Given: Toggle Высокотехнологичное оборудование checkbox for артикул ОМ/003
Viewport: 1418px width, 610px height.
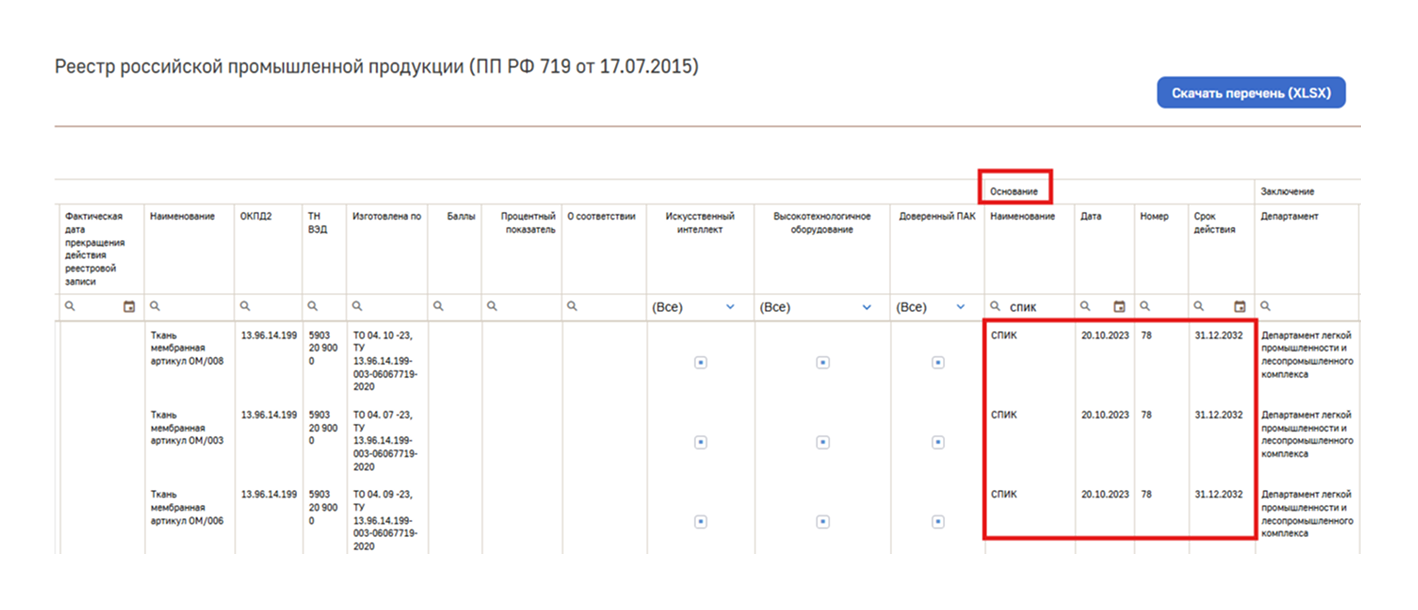Looking at the screenshot, I should click(x=822, y=442).
